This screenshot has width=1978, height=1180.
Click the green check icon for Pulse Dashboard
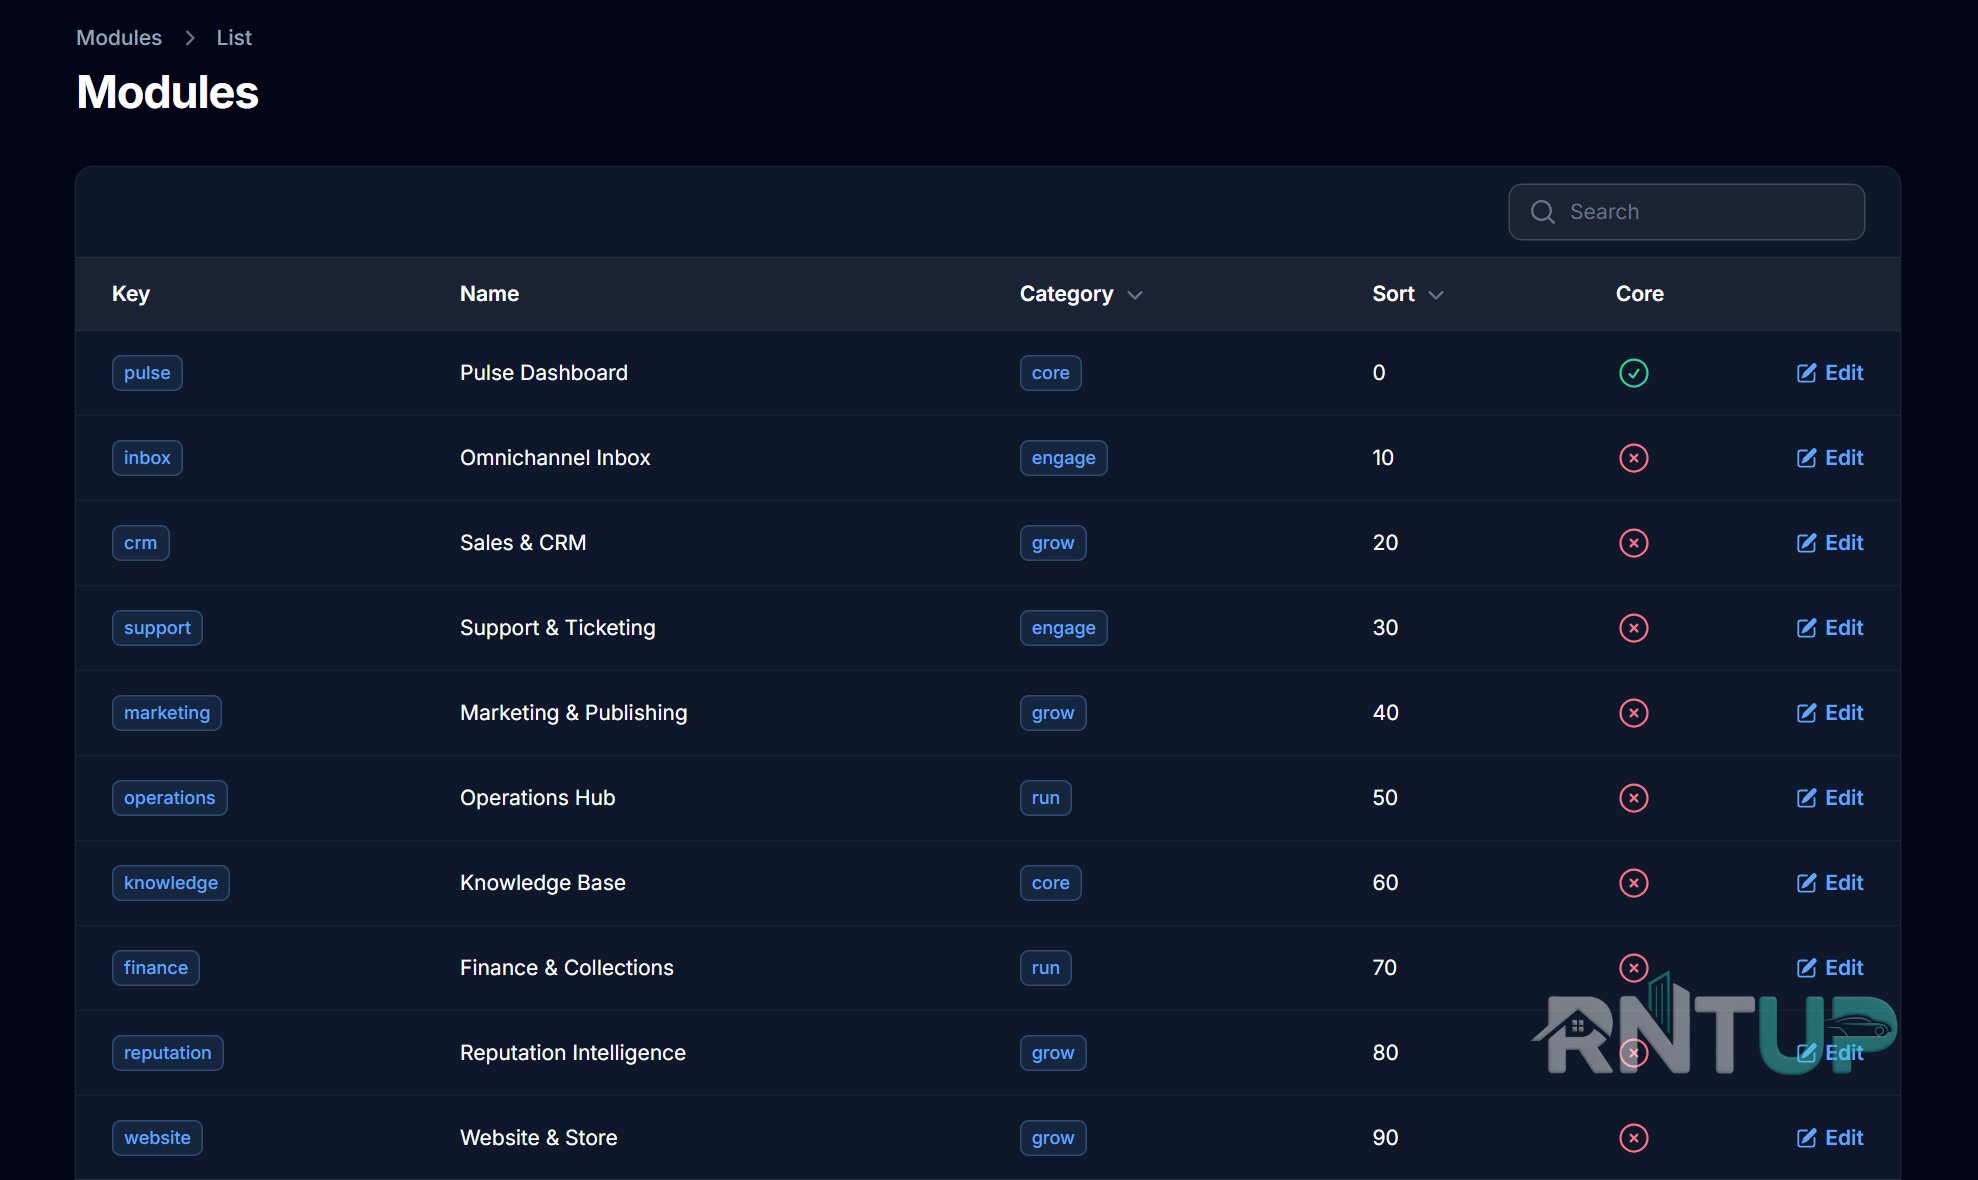(1633, 373)
